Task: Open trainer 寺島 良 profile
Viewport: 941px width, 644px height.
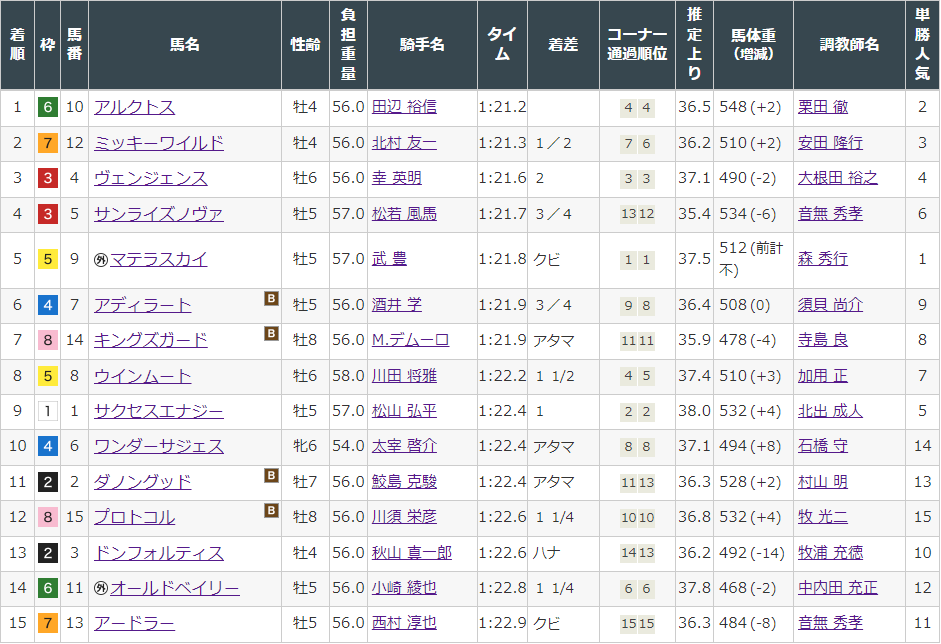Action: [x=823, y=340]
